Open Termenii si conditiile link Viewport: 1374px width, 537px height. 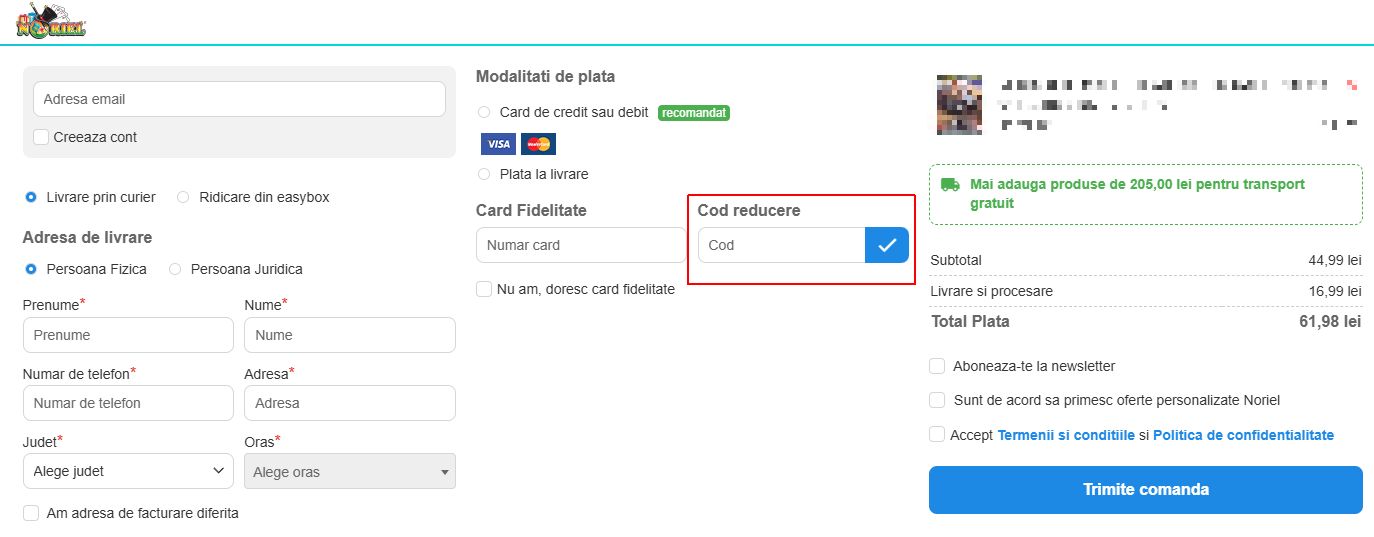tap(1066, 435)
